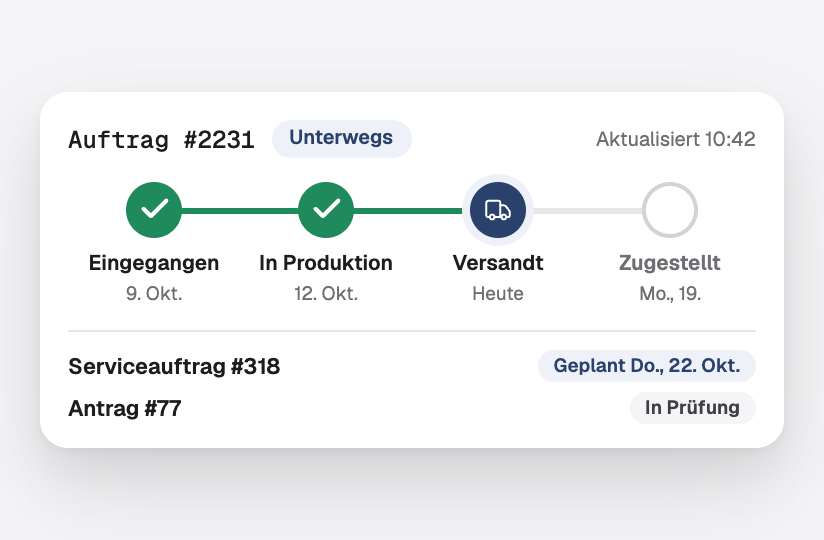Click the In Produktion checkmark step
824x540 pixels.
[326, 210]
